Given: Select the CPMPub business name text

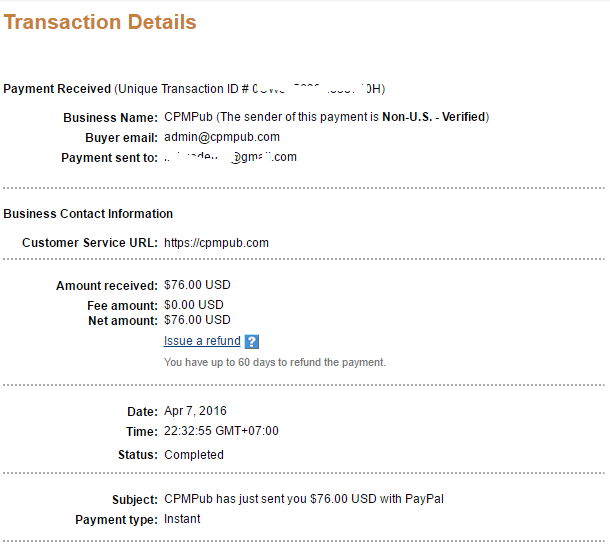Looking at the screenshot, I should click(188, 117).
